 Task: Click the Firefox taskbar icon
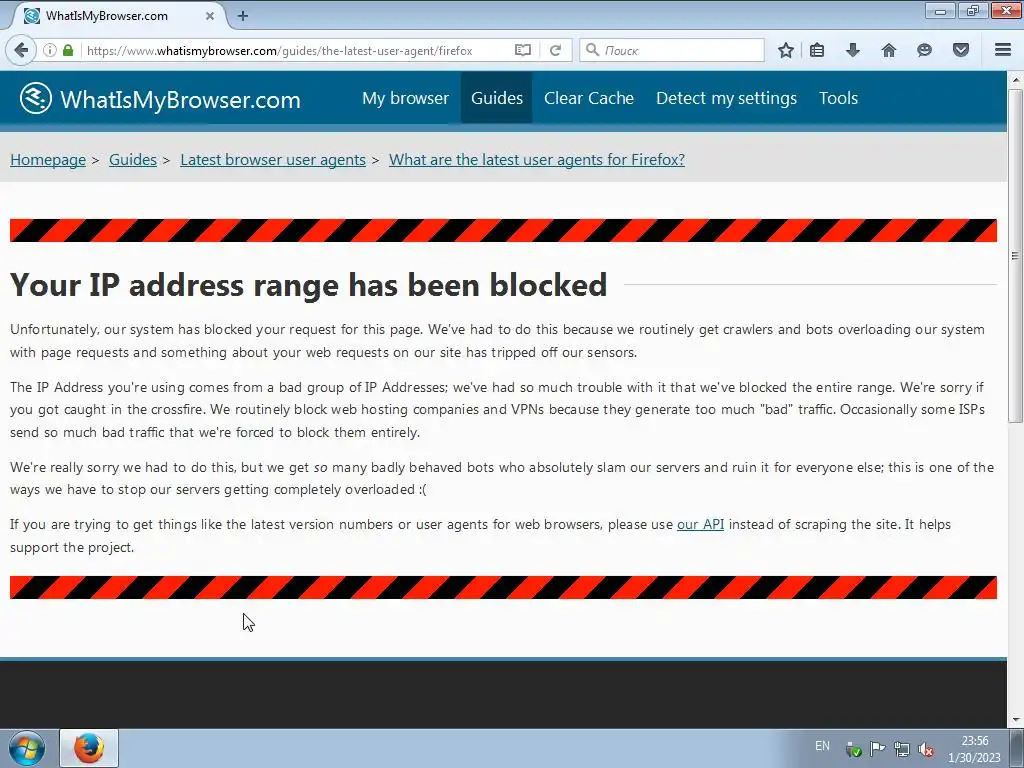pyautogui.click(x=89, y=748)
